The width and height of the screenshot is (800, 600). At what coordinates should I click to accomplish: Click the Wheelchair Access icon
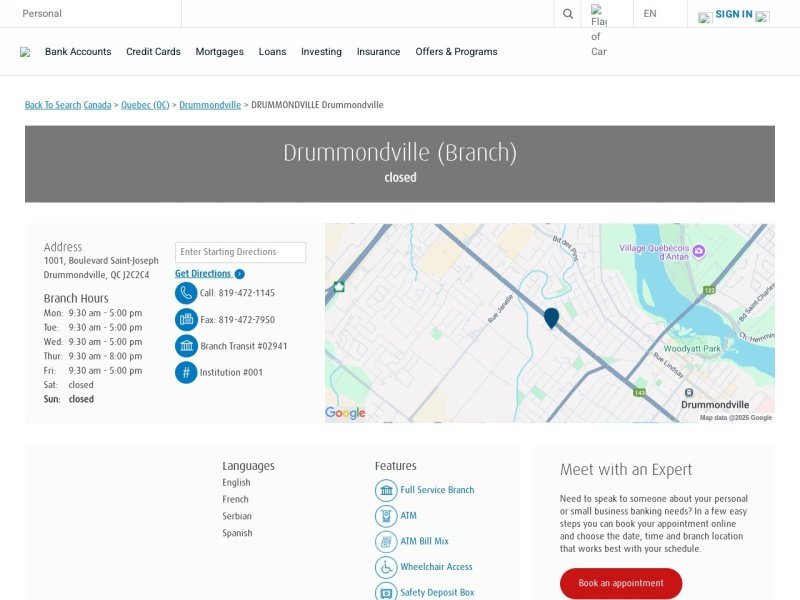pos(386,567)
